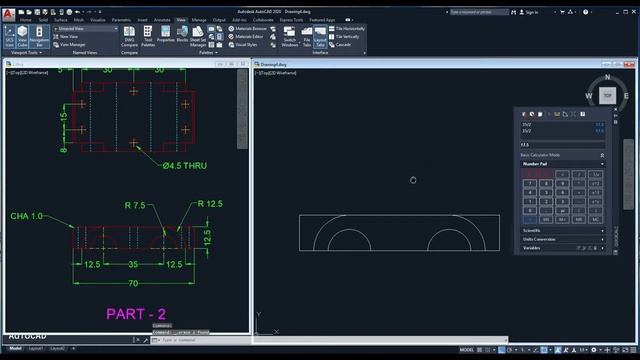Toggle the View Cube button

[x=22, y=36]
